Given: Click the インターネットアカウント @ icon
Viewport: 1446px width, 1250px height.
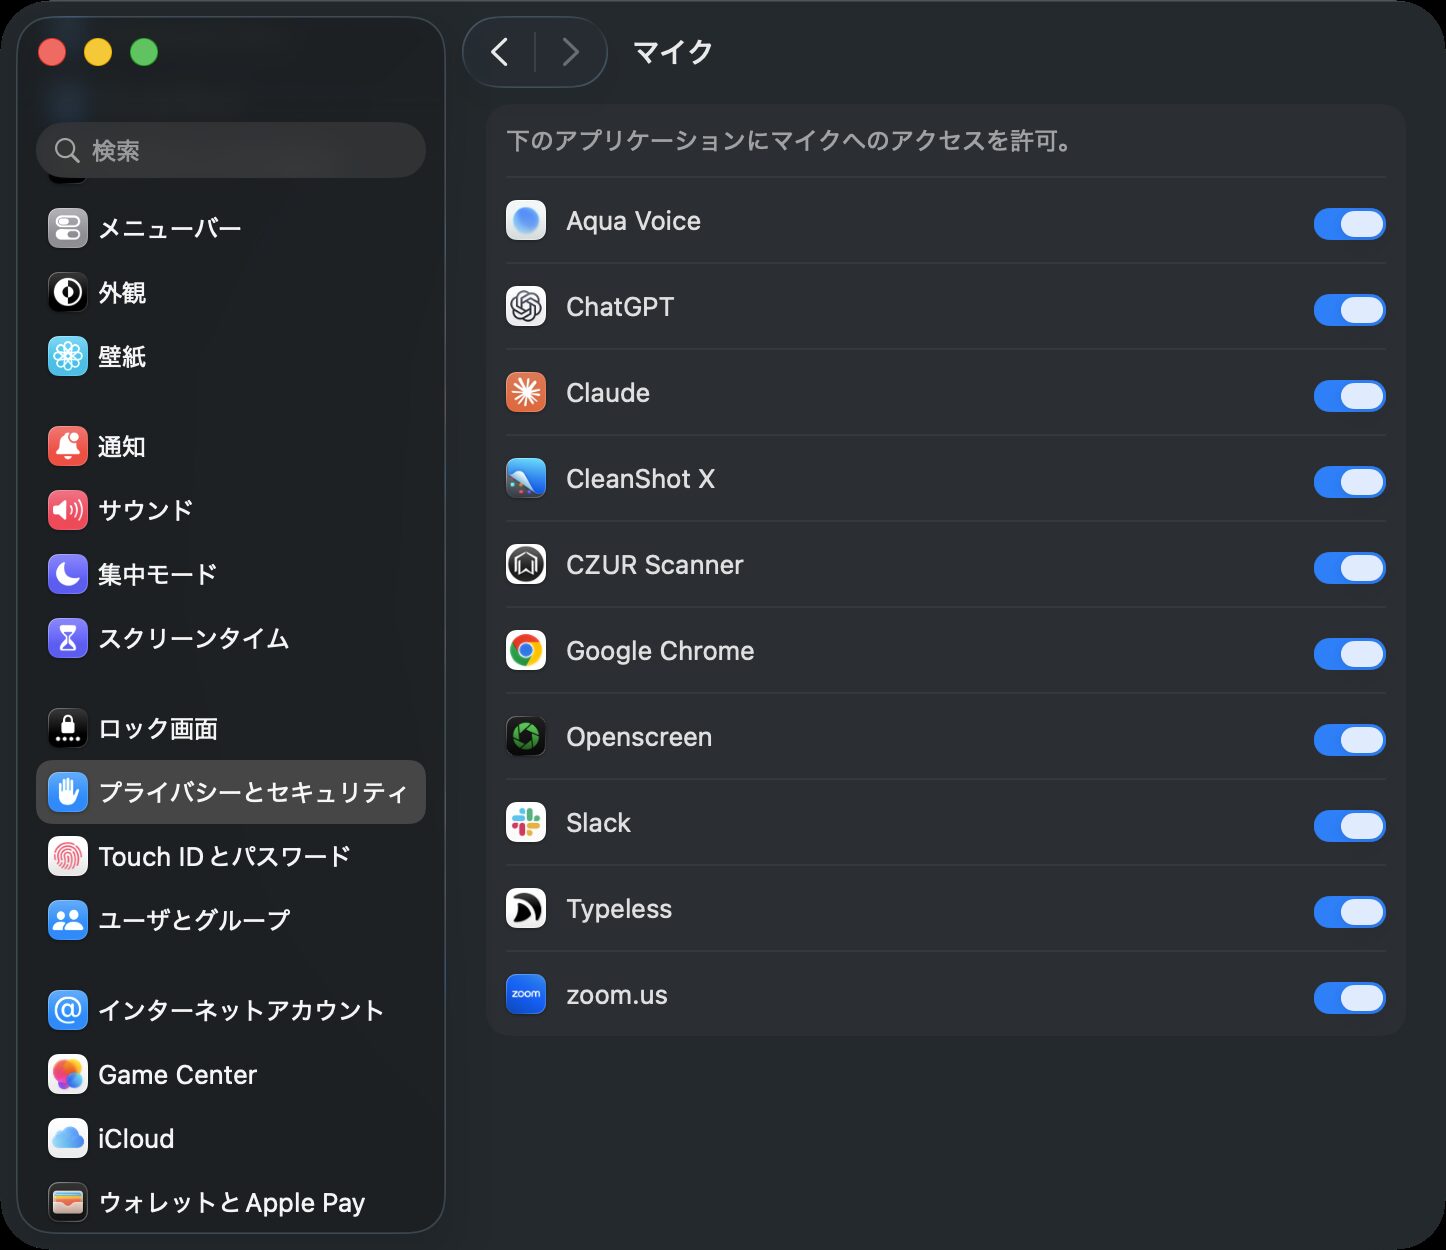Looking at the screenshot, I should (x=68, y=1010).
